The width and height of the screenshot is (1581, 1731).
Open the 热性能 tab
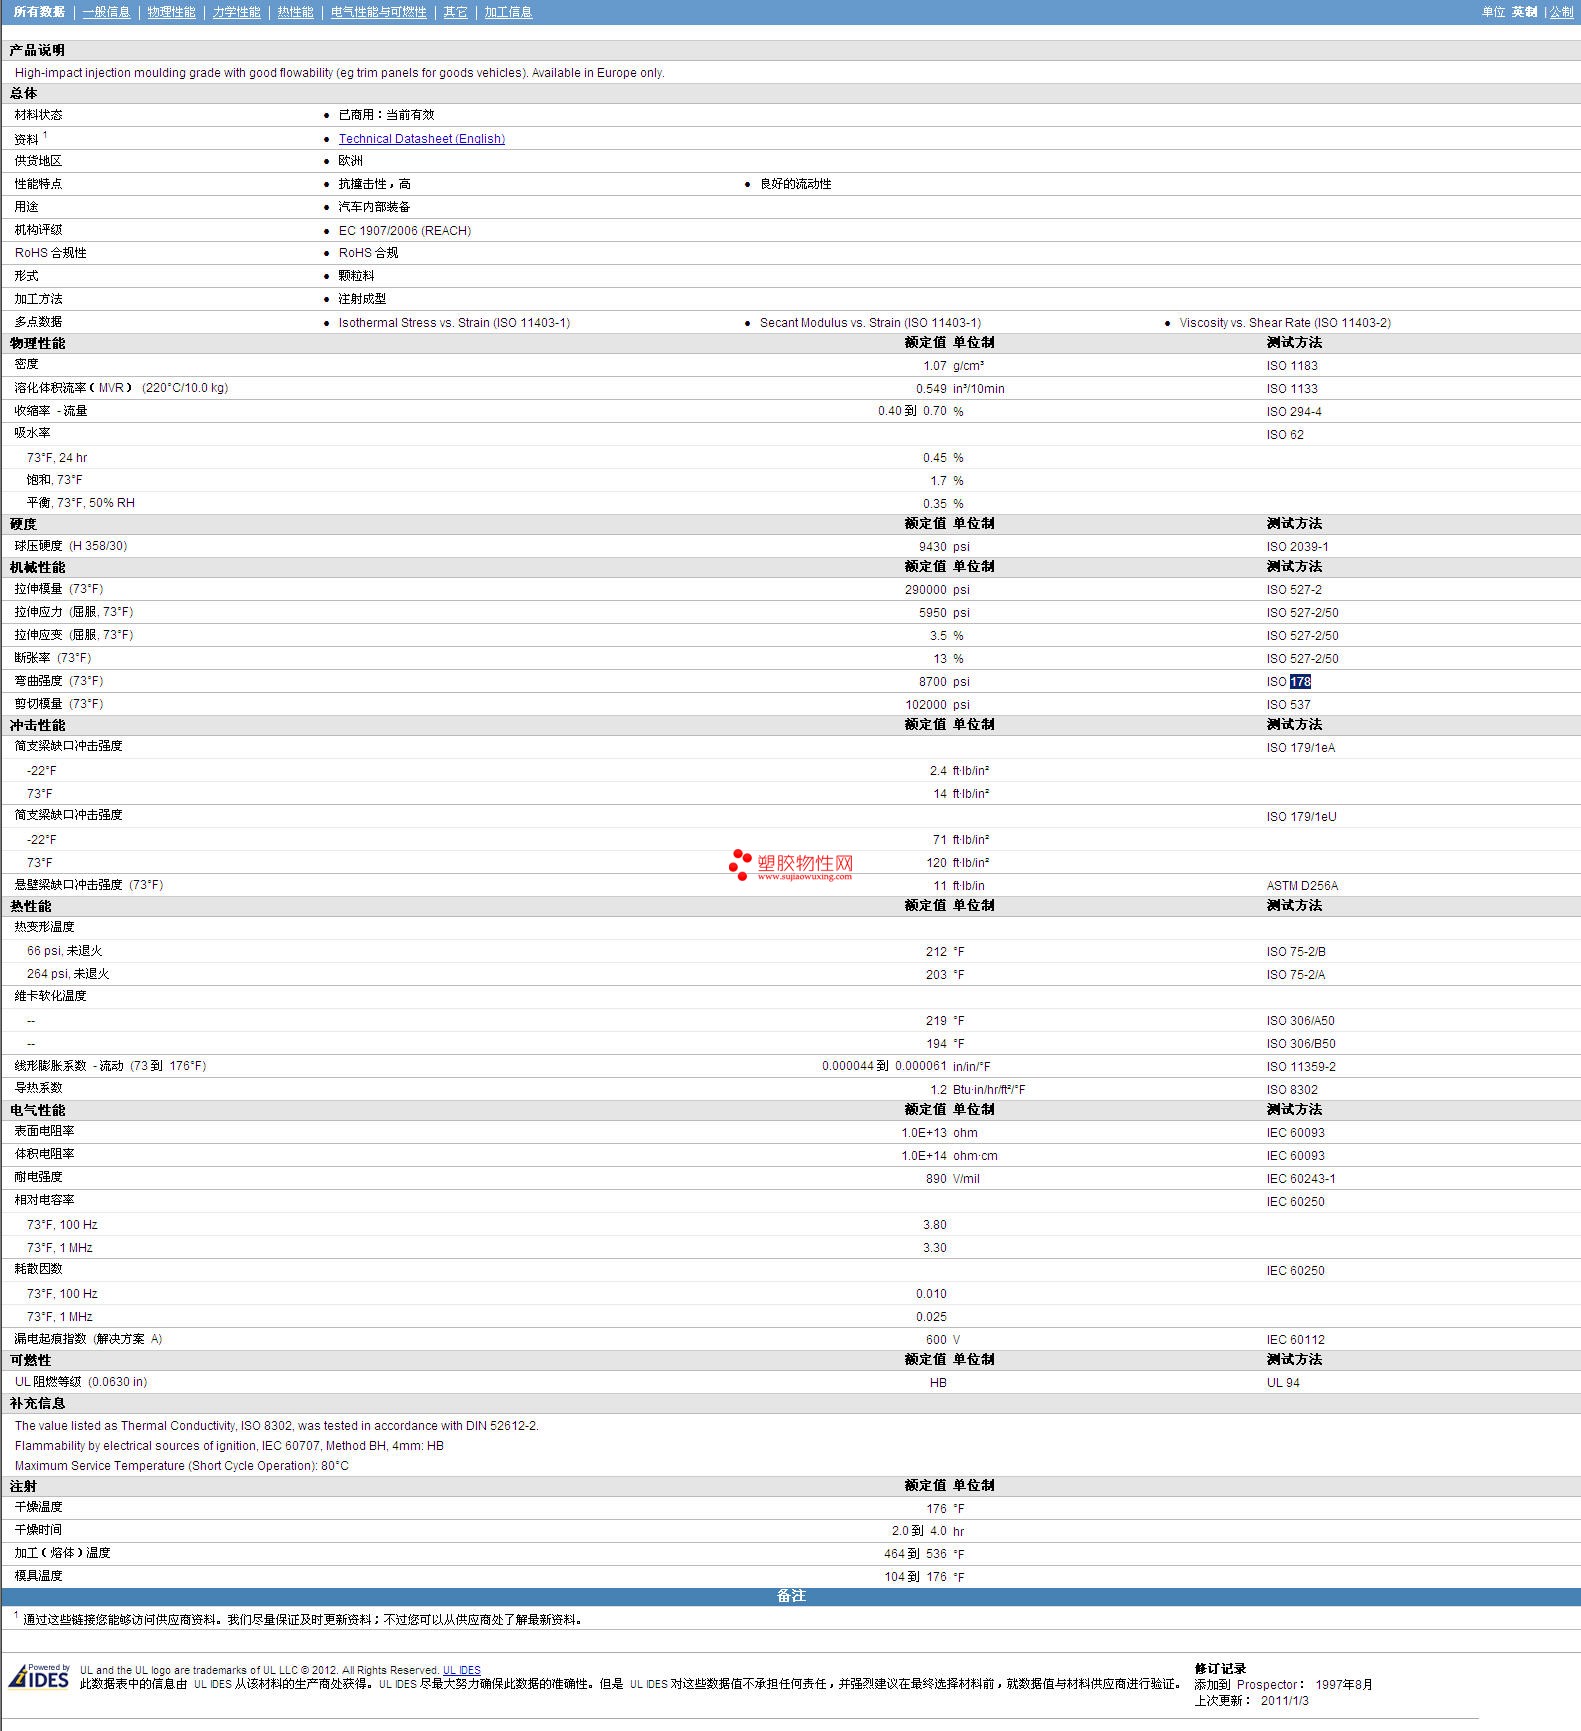(x=295, y=12)
